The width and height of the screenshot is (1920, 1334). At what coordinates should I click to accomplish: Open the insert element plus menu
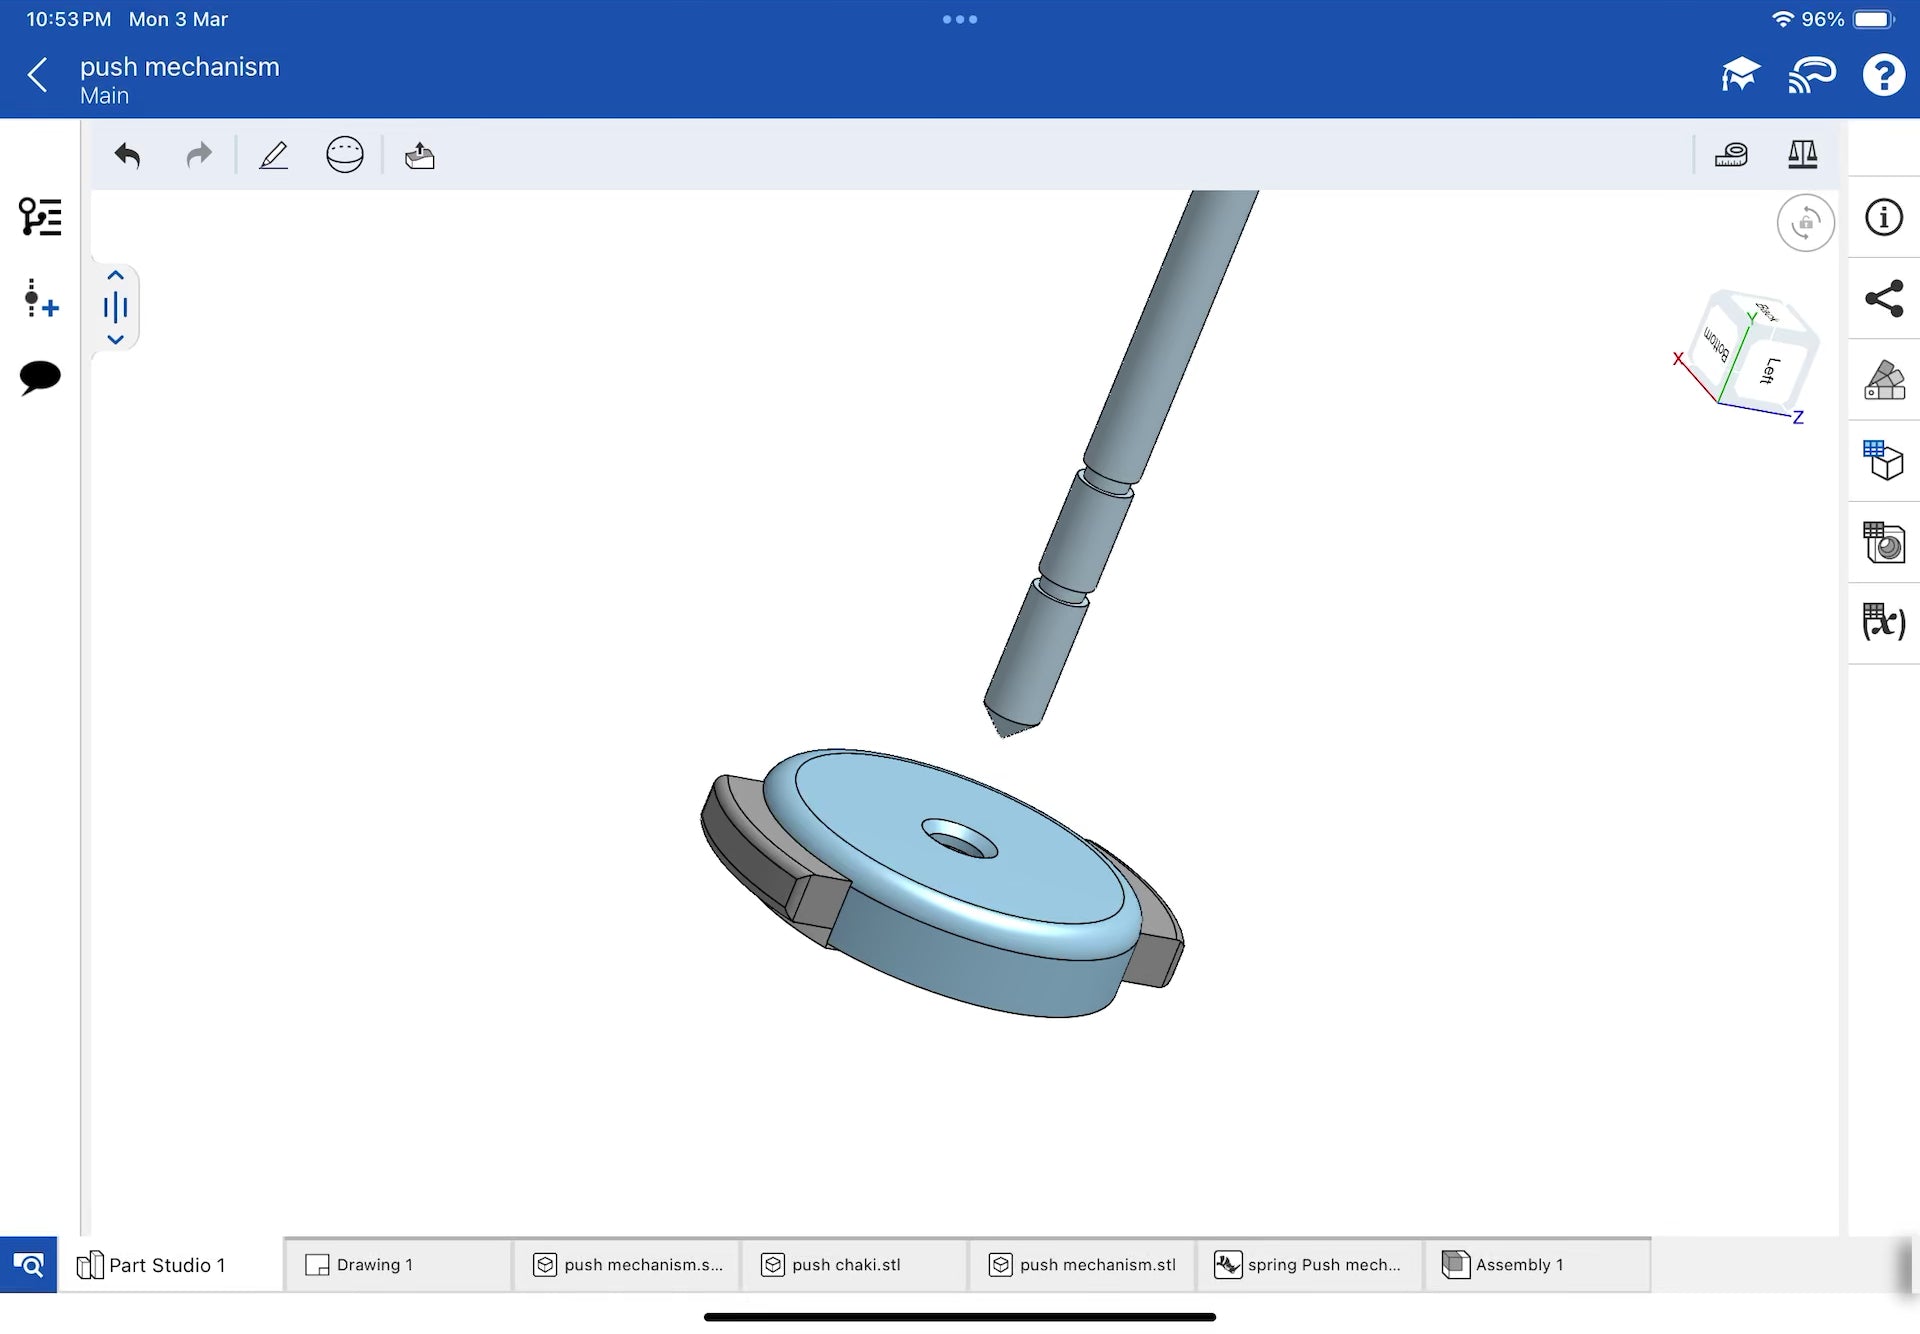40,298
